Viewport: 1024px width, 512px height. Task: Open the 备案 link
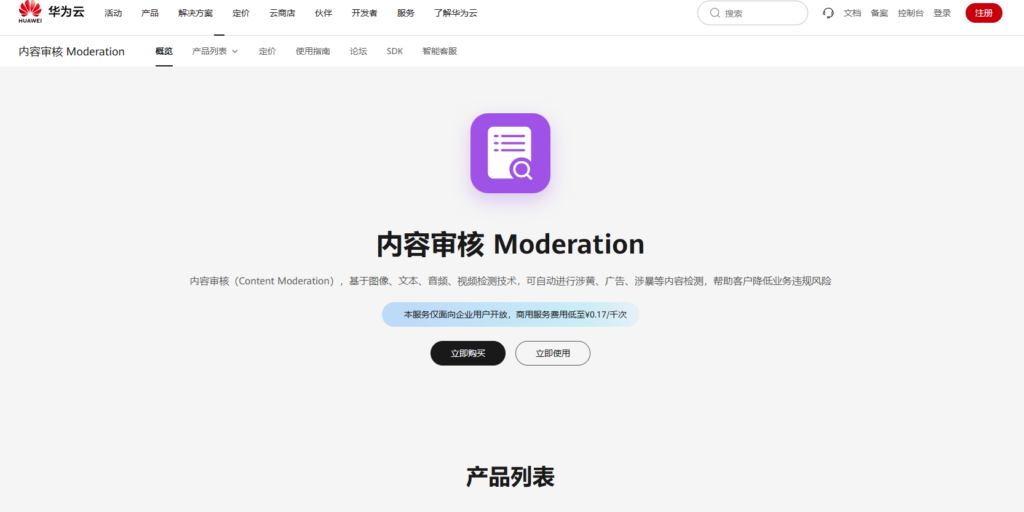click(879, 13)
